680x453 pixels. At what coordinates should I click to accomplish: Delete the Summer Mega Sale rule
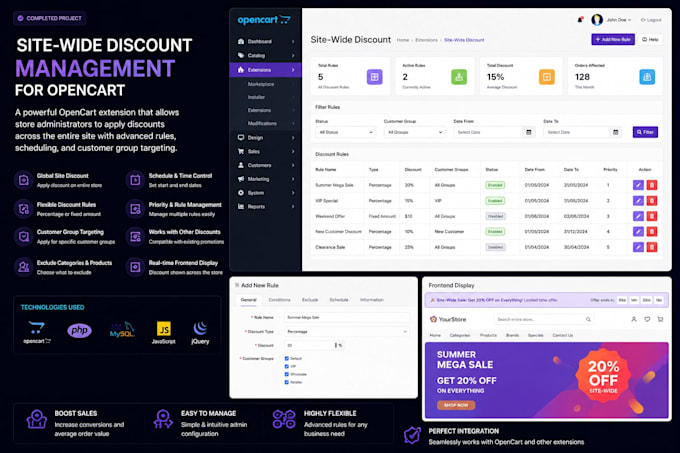coord(651,185)
